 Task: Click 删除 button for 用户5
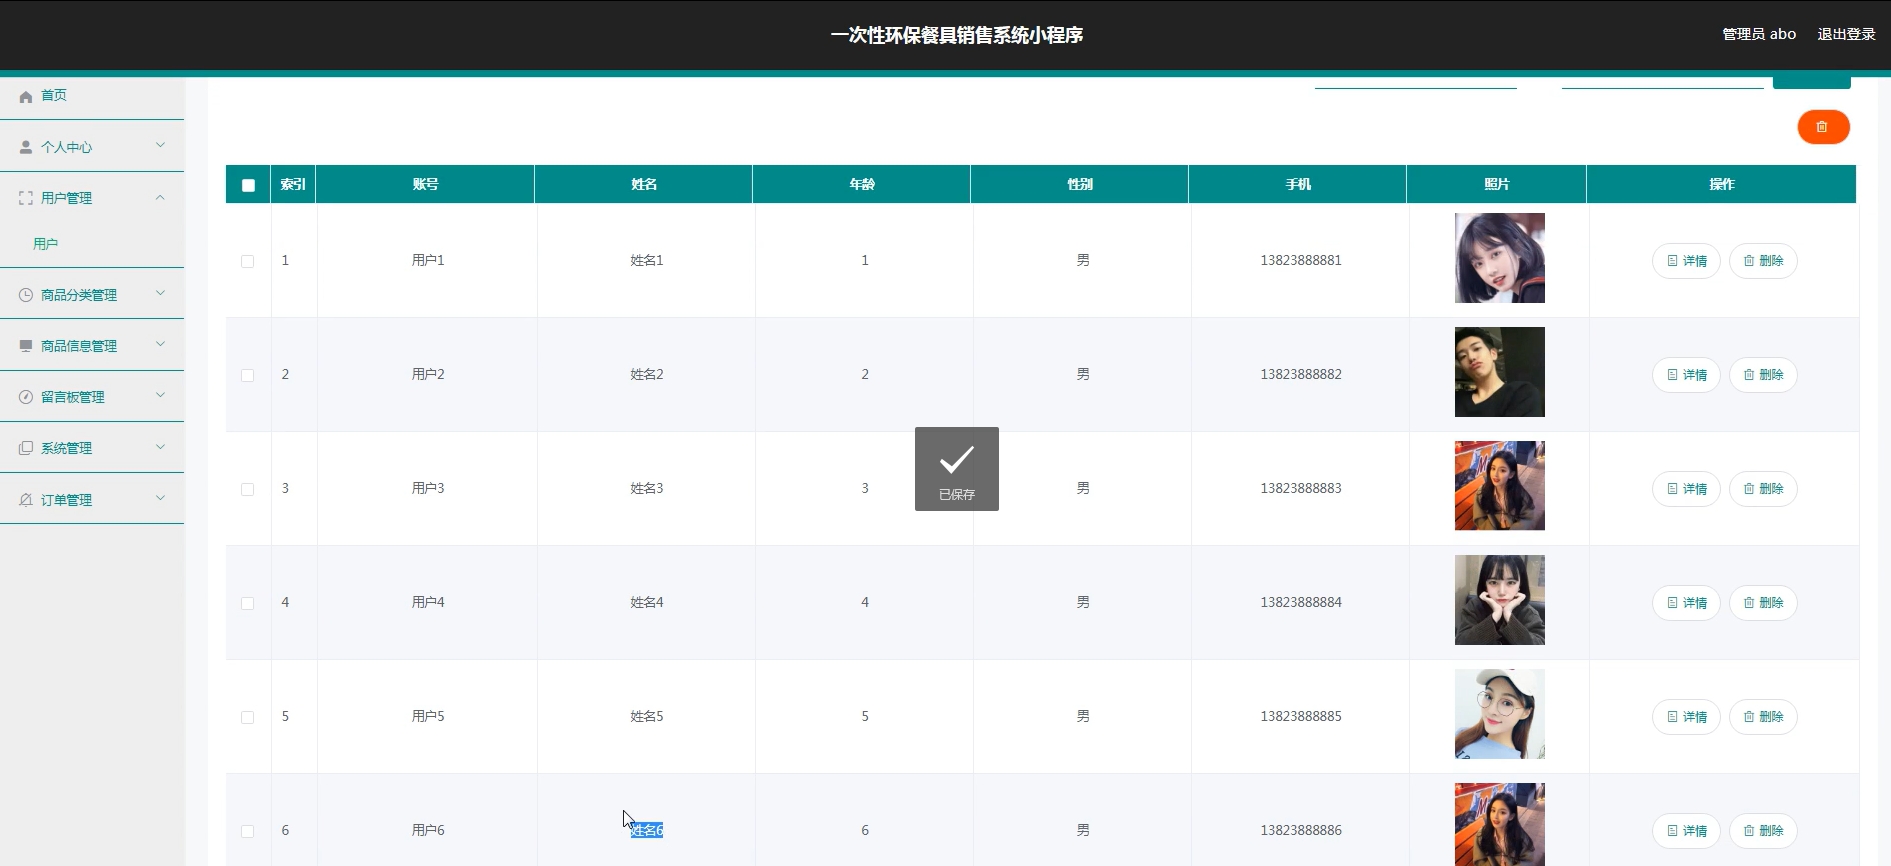tap(1763, 717)
